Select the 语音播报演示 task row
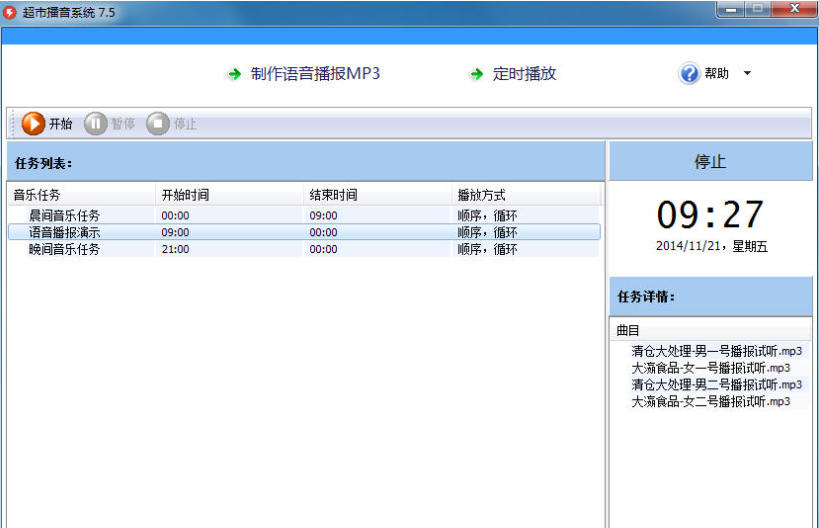The width and height of the screenshot is (819, 528). pos(304,232)
